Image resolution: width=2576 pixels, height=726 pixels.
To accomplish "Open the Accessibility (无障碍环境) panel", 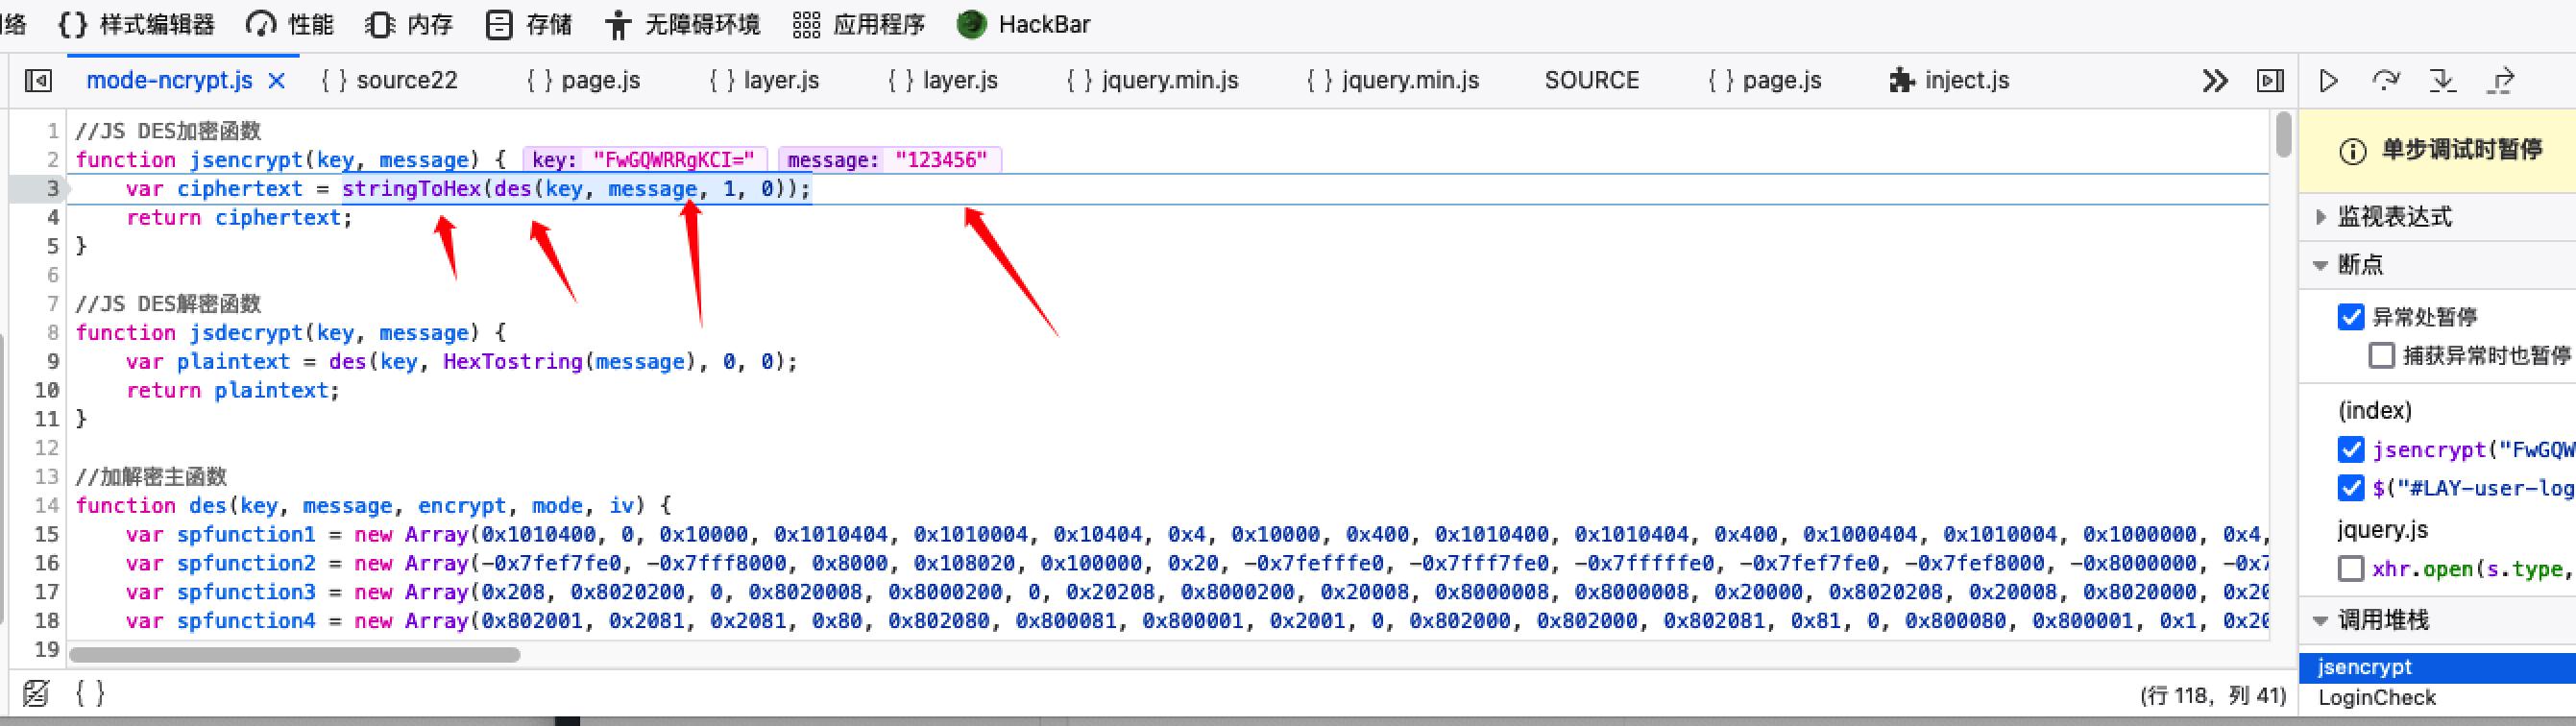I will tap(683, 24).
